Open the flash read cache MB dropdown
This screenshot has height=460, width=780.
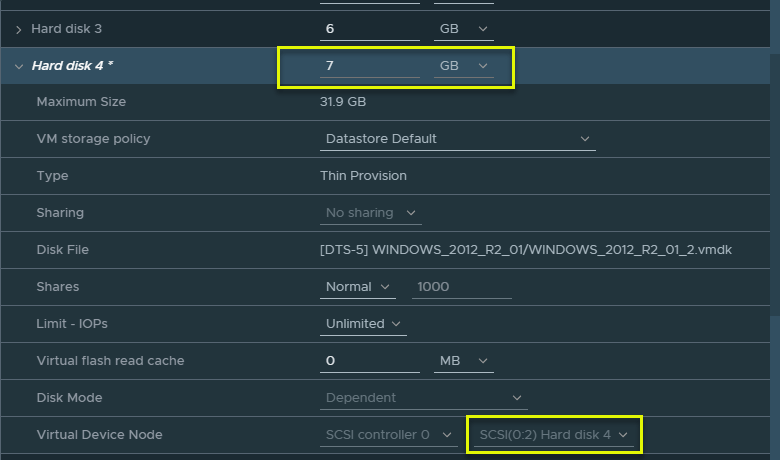coord(464,360)
